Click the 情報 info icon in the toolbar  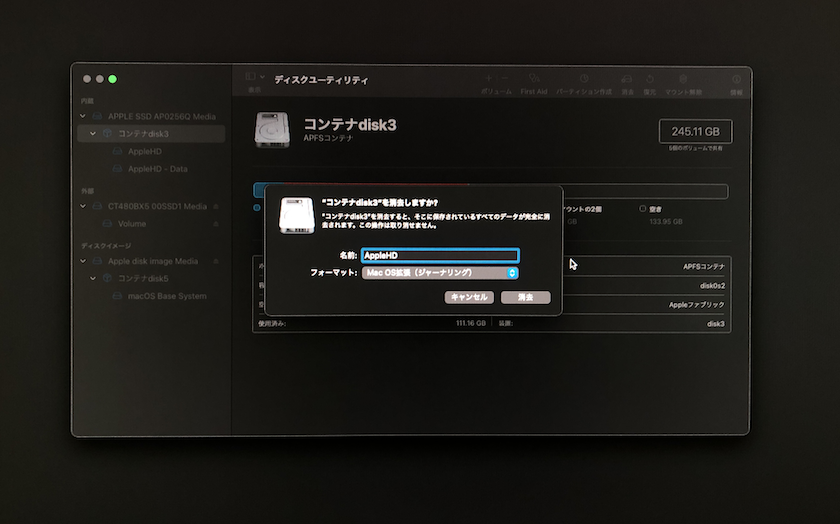(737, 79)
